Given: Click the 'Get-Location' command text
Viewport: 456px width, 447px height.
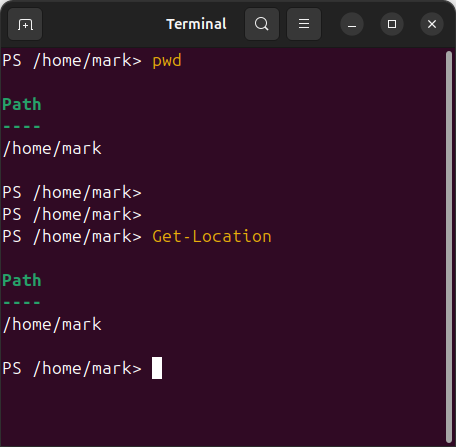Looking at the screenshot, I should pyautogui.click(x=212, y=237).
